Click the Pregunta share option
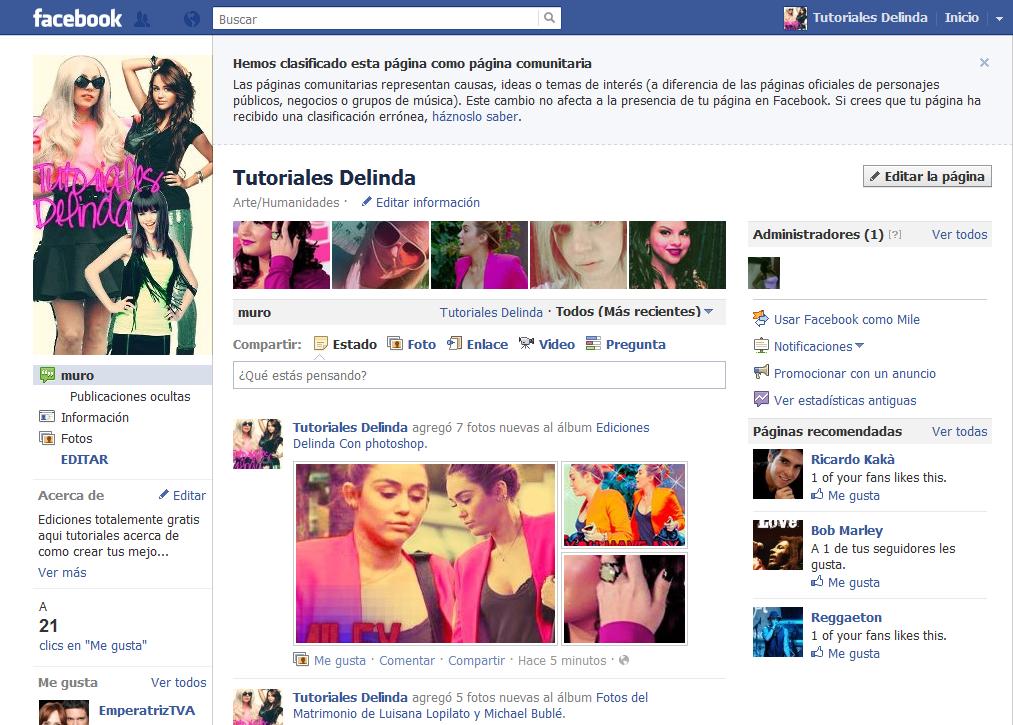Viewport: 1013px width, 725px height. (625, 344)
